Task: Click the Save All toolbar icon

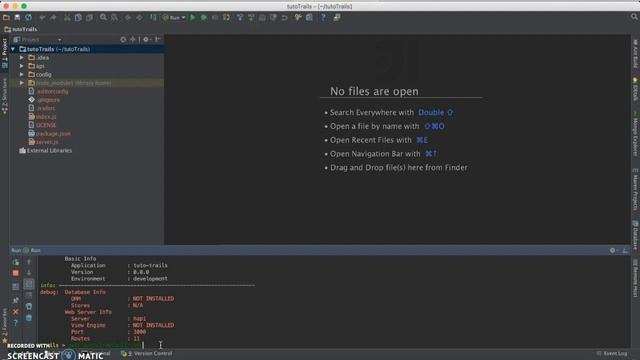Action: 17,18
